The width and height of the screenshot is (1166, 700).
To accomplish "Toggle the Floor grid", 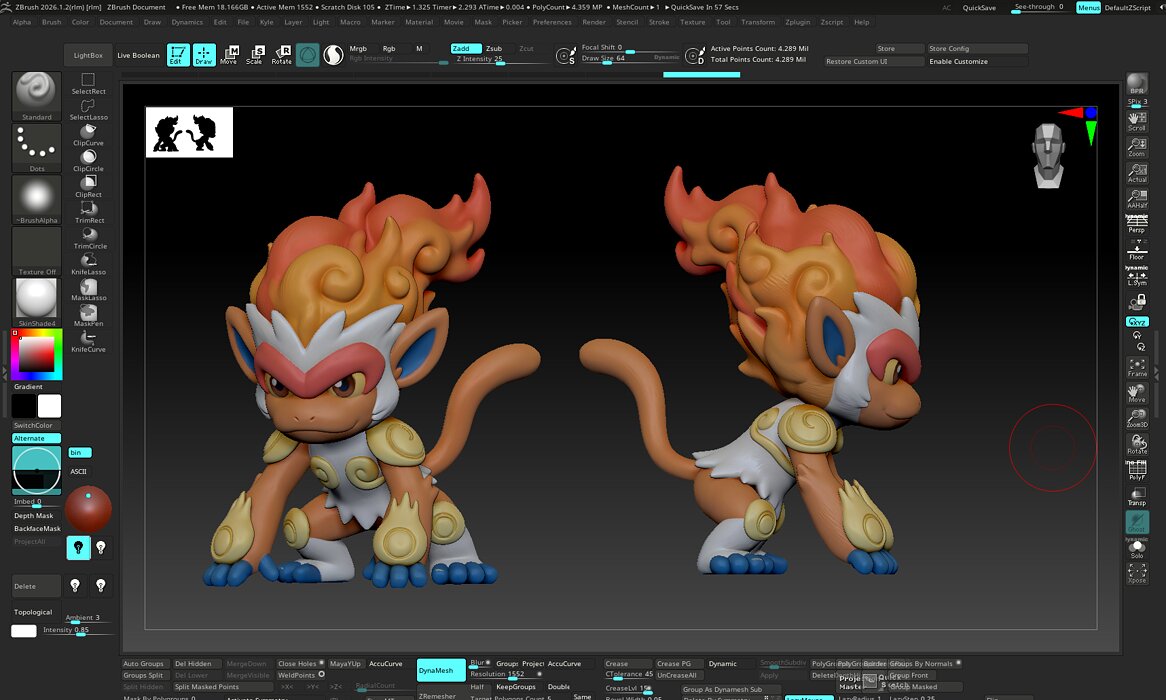I will click(x=1137, y=251).
